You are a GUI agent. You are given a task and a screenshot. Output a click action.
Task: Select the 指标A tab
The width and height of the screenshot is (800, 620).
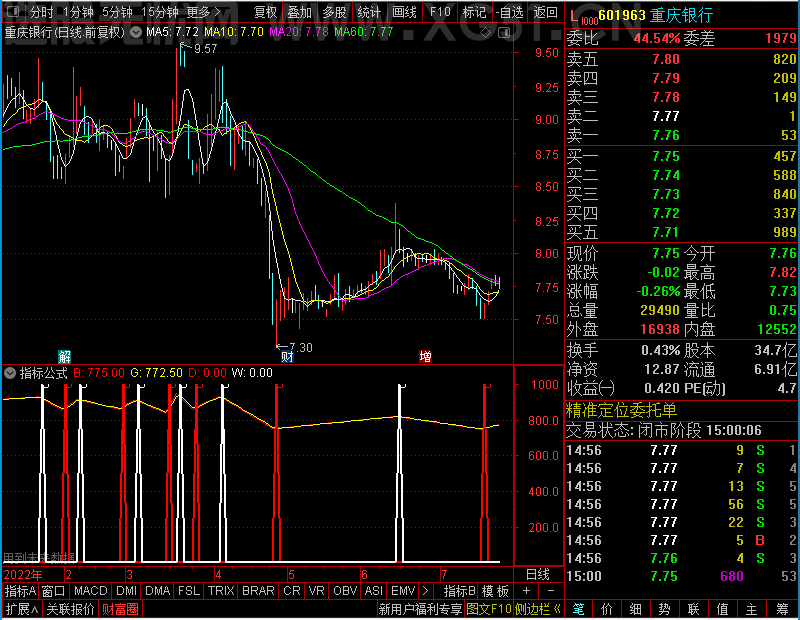20,591
